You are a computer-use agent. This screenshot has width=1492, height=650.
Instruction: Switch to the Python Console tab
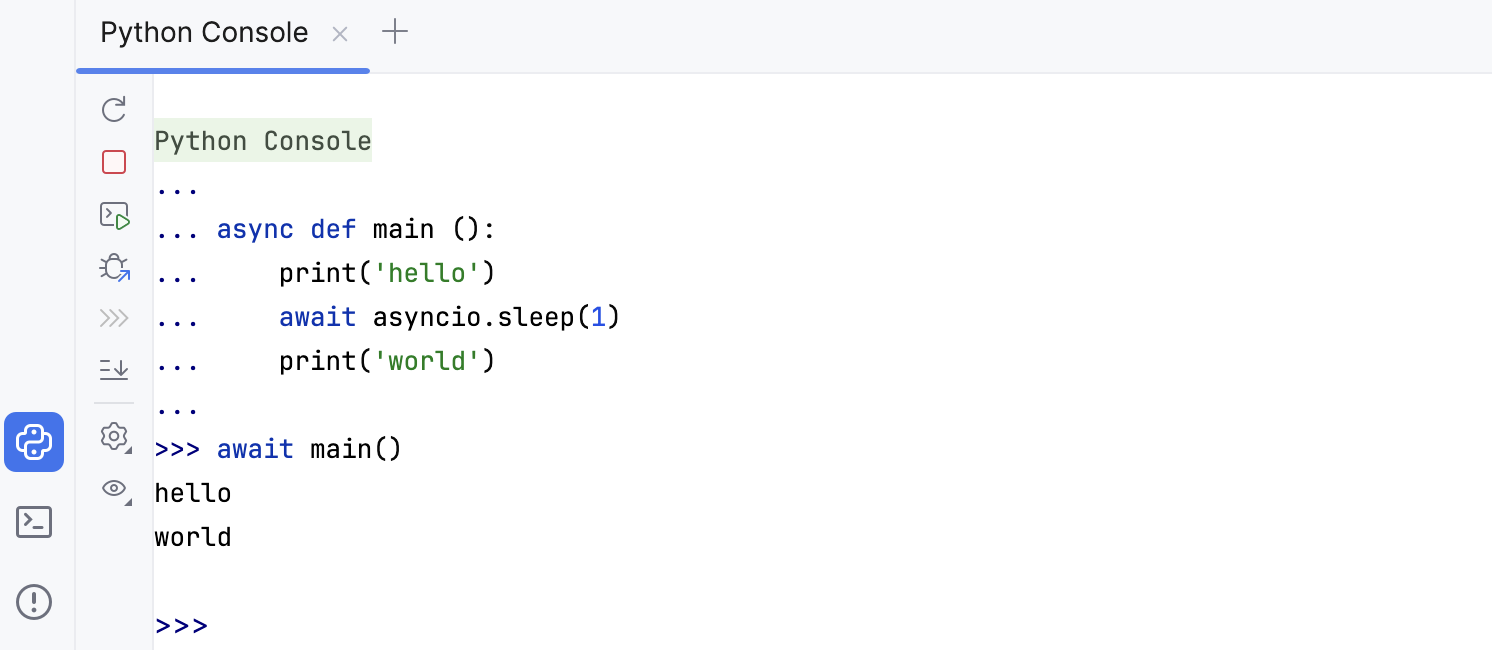[x=203, y=32]
